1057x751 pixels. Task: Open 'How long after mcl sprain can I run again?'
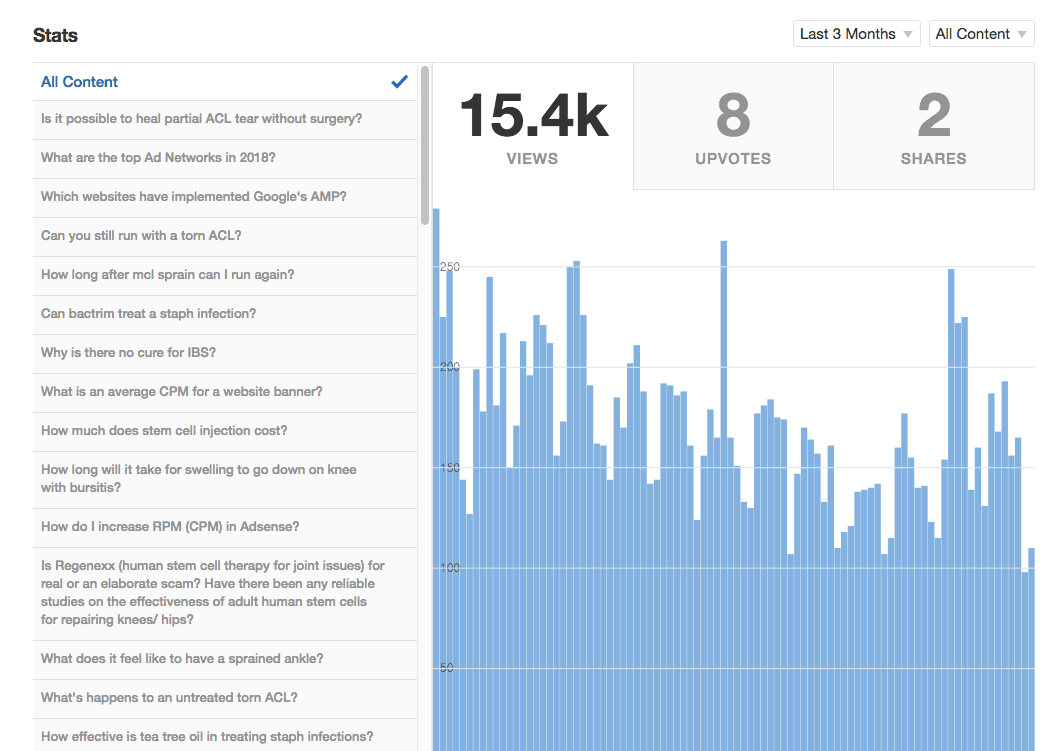225,276
